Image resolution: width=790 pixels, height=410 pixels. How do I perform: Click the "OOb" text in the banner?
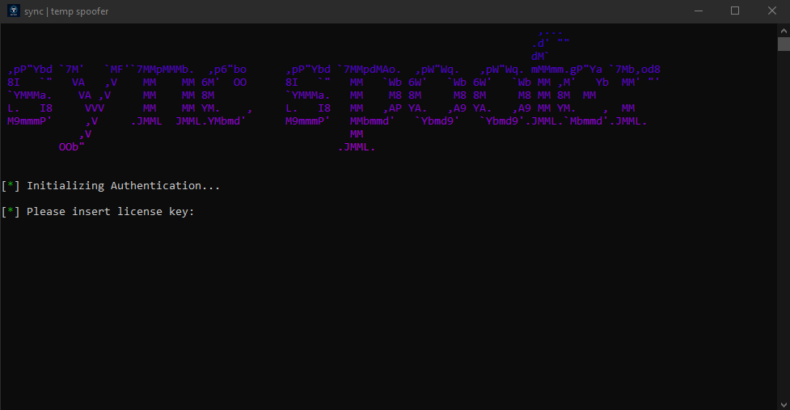[x=71, y=147]
